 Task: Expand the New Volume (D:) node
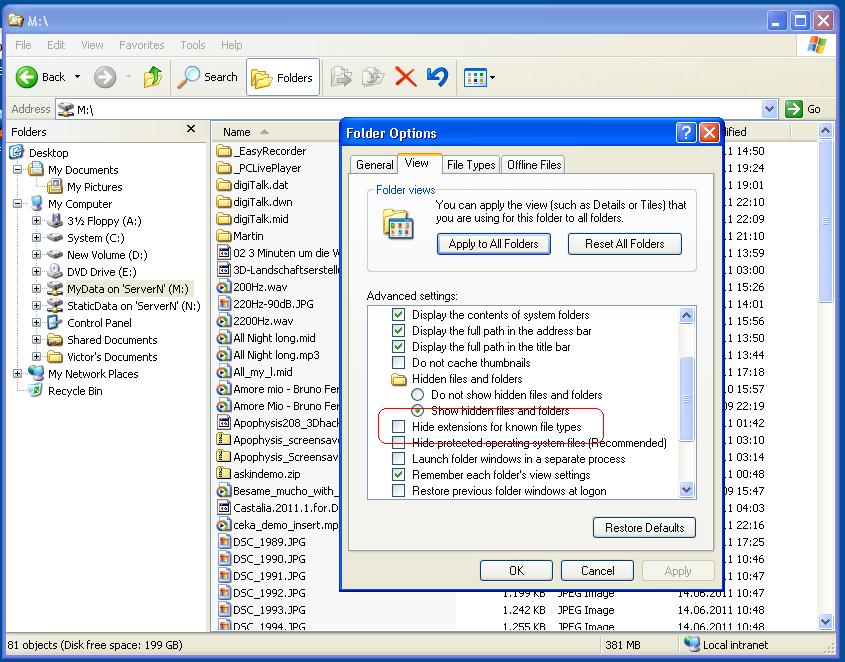click(x=36, y=254)
